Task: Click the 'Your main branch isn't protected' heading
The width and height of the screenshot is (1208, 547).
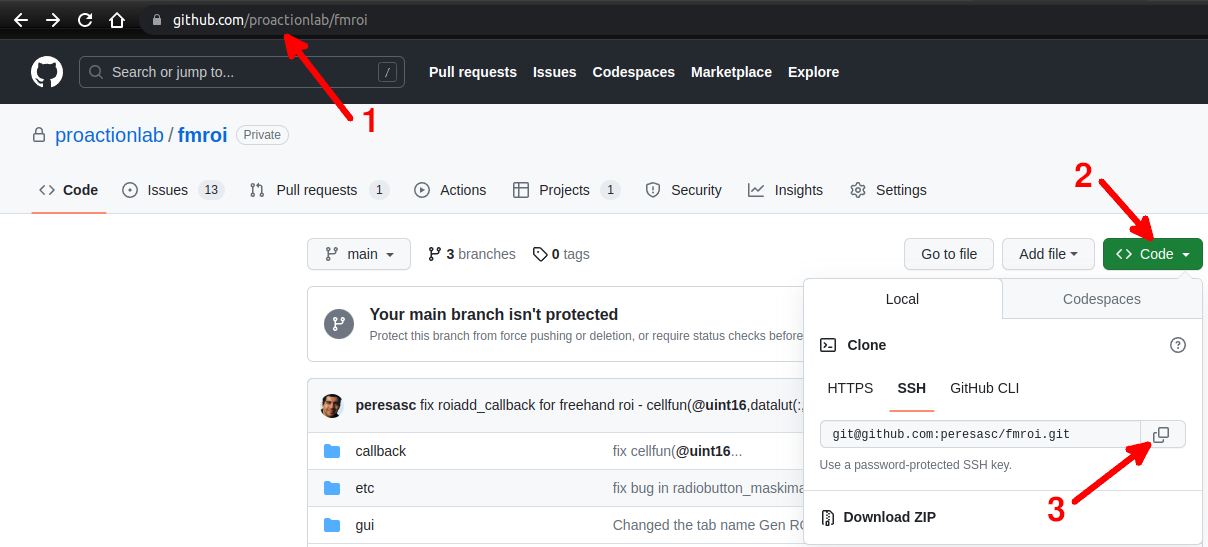Action: click(494, 314)
